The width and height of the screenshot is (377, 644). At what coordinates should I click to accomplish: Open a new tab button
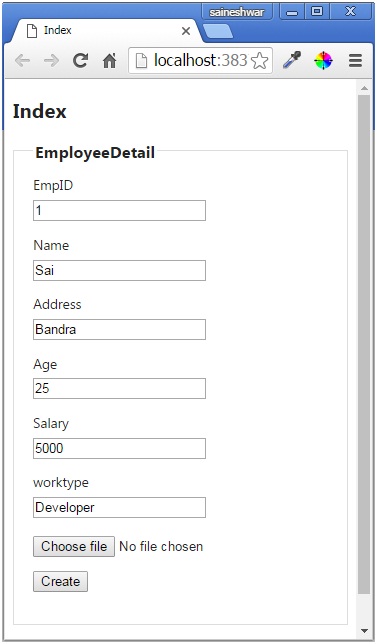tap(218, 32)
